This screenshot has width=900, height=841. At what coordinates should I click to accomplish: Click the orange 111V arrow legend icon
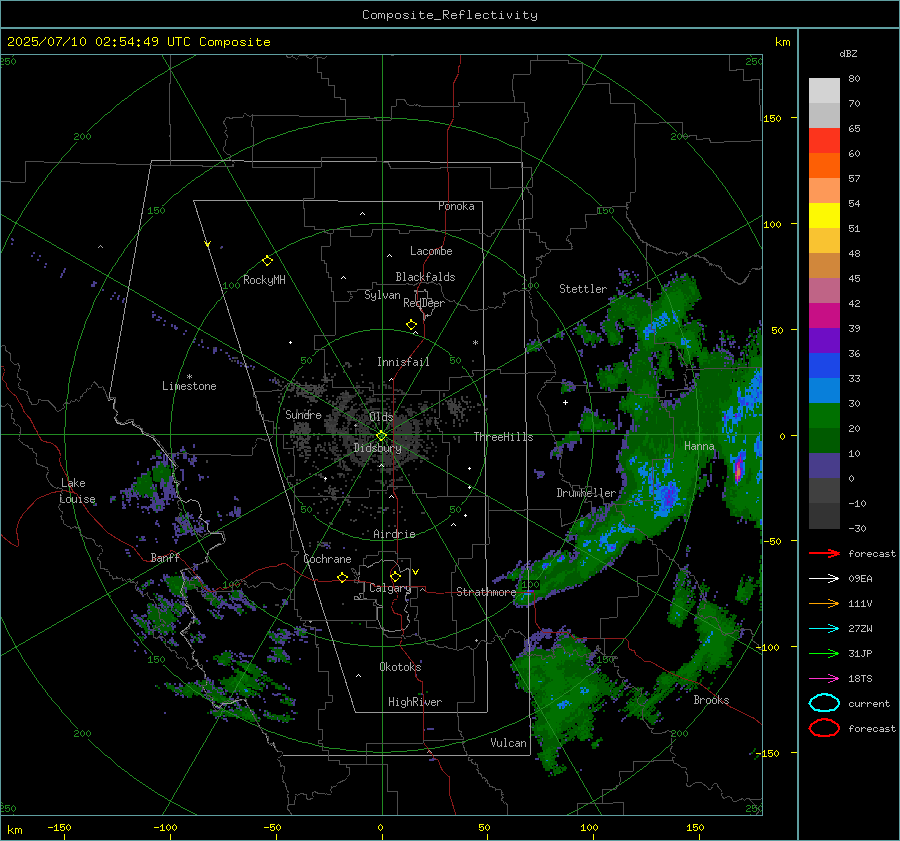click(824, 603)
